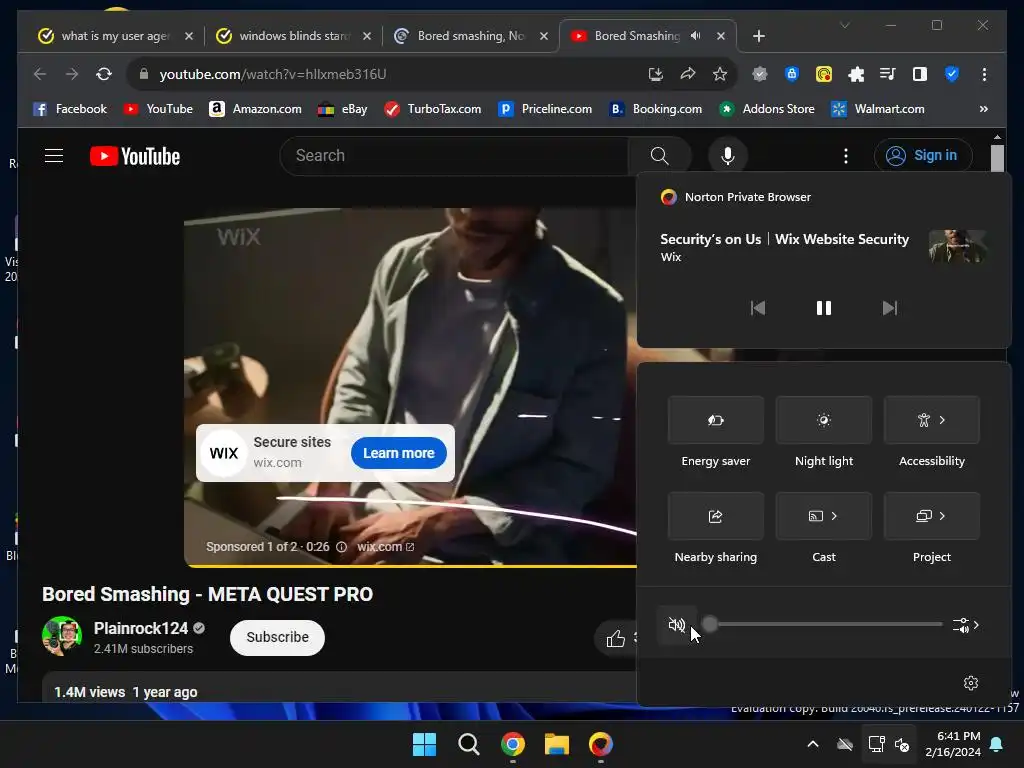Expand Project options chevron
The height and width of the screenshot is (768, 1024).
point(942,516)
